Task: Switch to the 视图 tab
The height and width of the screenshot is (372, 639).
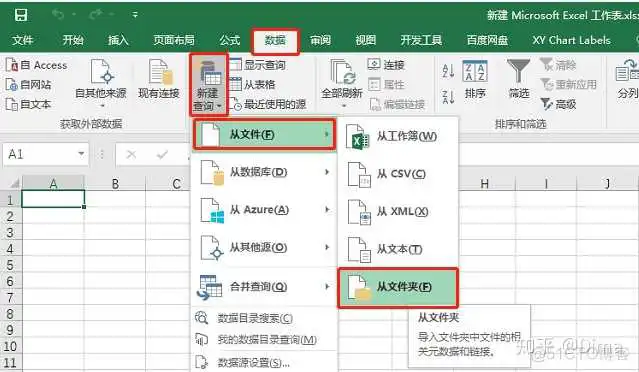Action: click(x=366, y=40)
